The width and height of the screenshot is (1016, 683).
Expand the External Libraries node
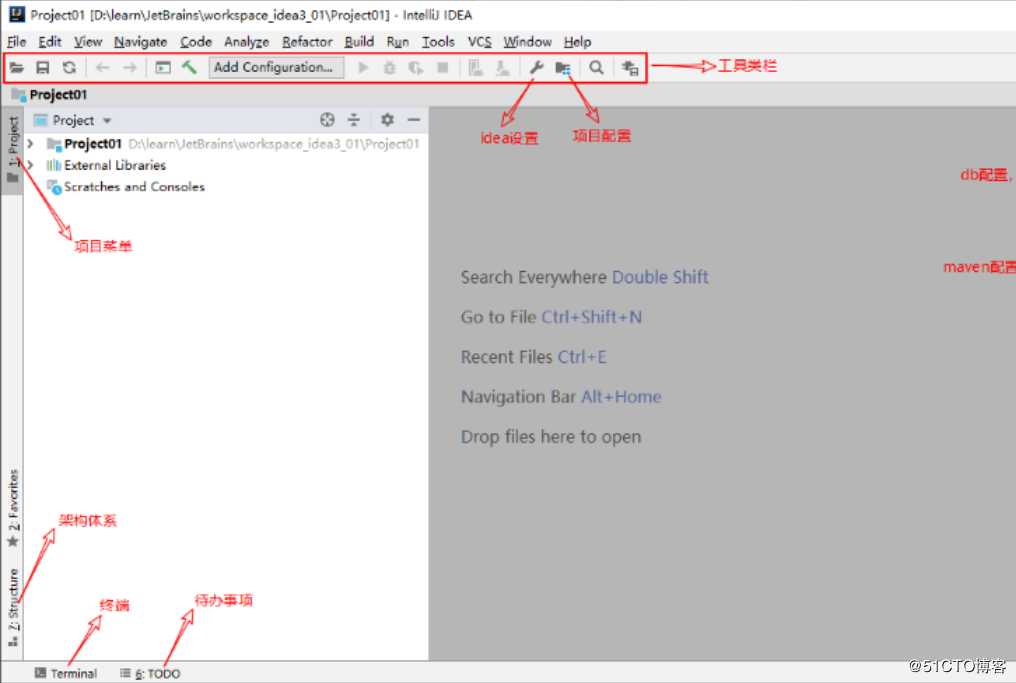point(30,165)
